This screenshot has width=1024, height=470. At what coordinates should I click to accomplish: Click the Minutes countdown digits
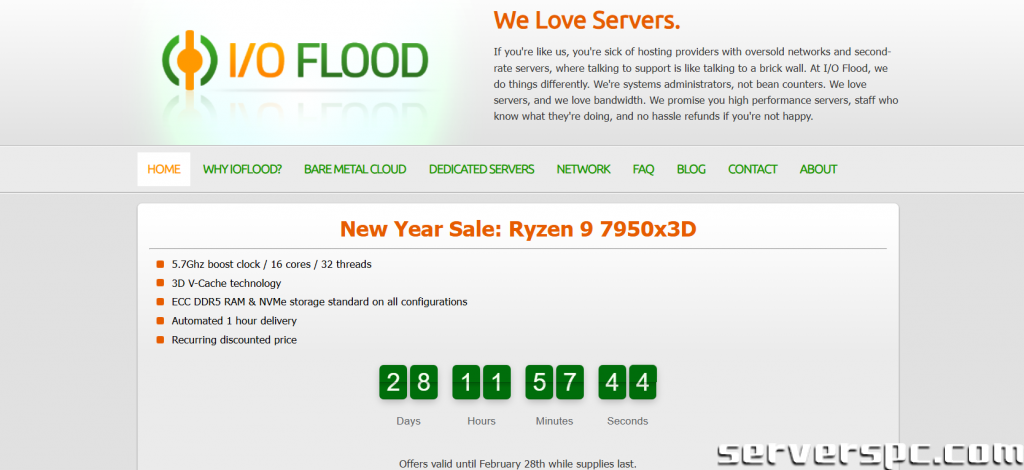tap(554, 382)
